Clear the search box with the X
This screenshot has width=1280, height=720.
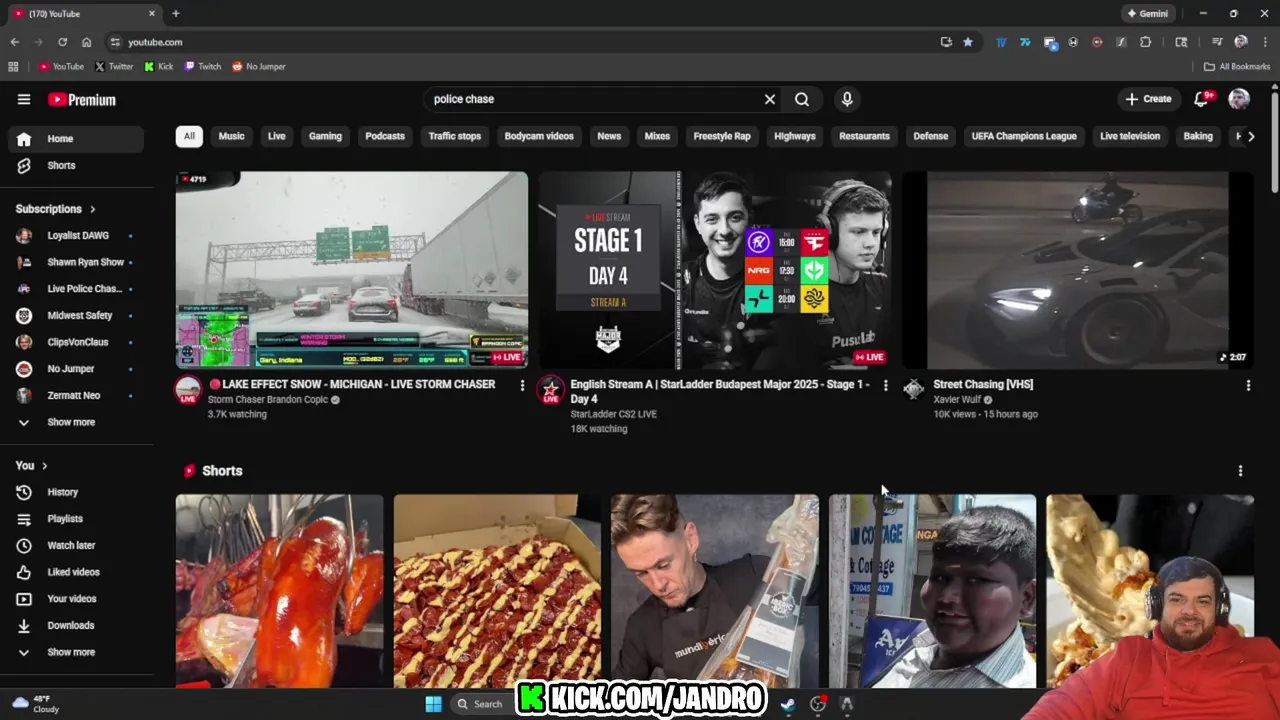[770, 99]
